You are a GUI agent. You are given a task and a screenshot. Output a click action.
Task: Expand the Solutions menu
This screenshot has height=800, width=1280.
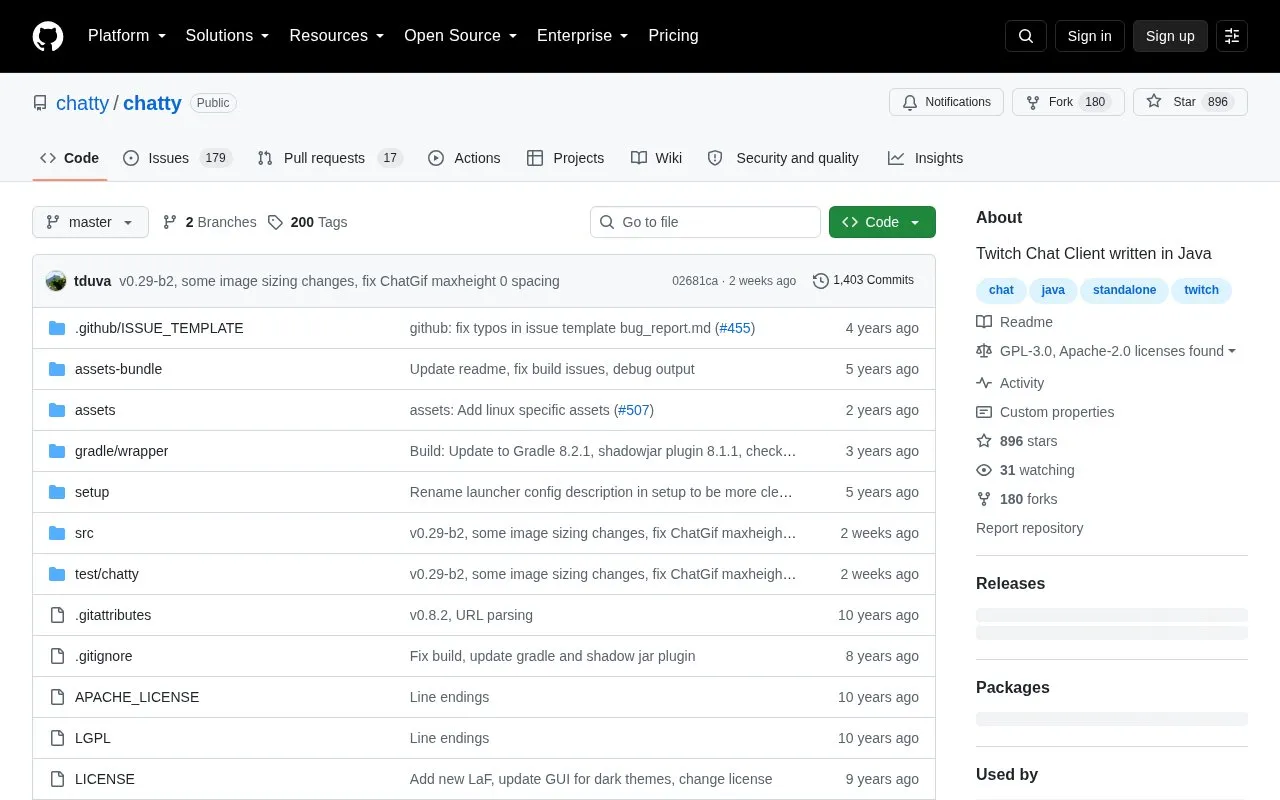pyautogui.click(x=228, y=36)
